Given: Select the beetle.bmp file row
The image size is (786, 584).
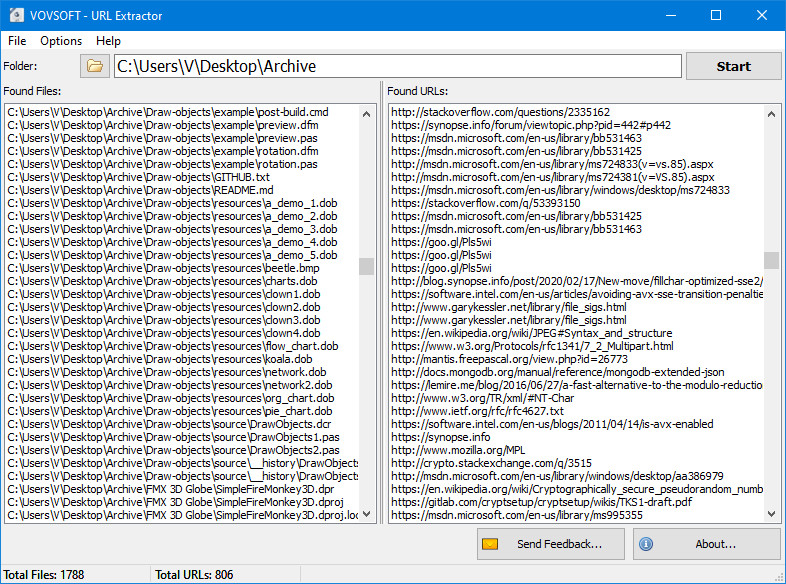Looking at the screenshot, I should 182,268.
